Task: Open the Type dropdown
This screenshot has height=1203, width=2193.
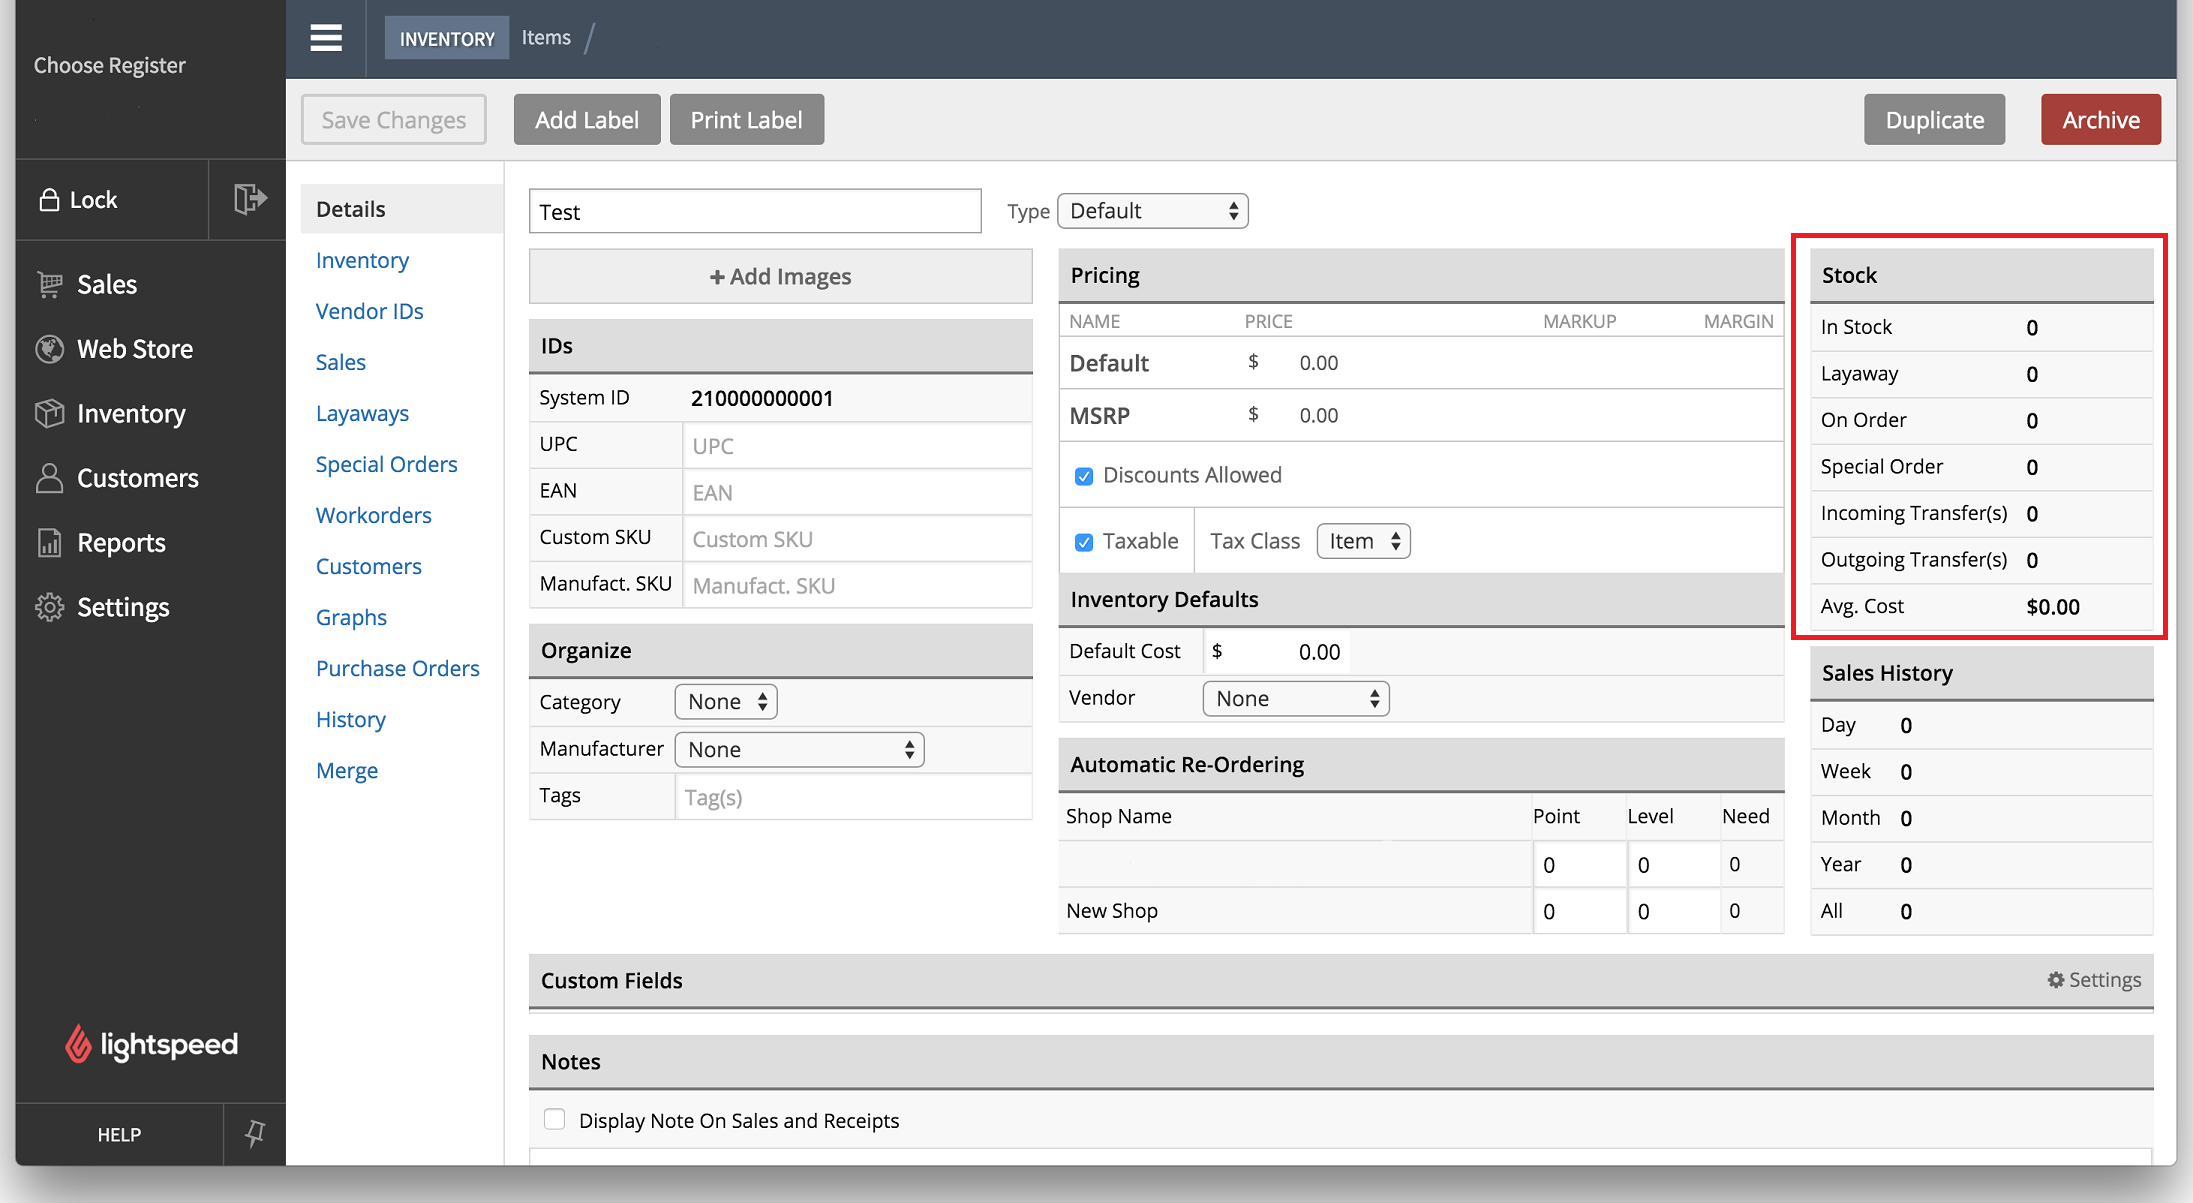Action: 1152,211
